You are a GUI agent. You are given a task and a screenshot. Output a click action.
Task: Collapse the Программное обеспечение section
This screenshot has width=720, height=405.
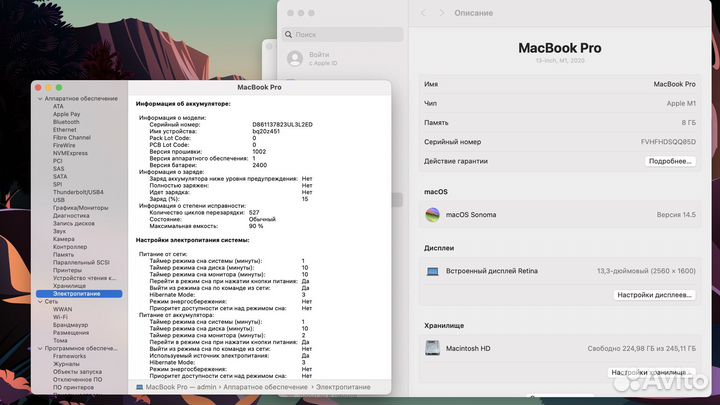pos(40,349)
